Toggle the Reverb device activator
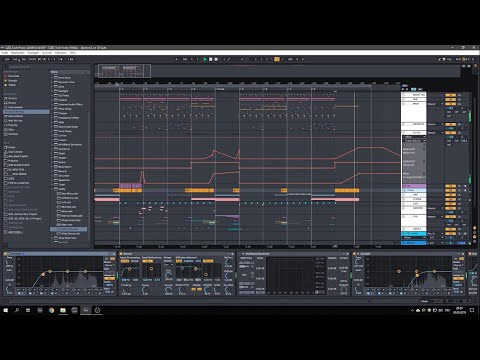 (x=121, y=254)
